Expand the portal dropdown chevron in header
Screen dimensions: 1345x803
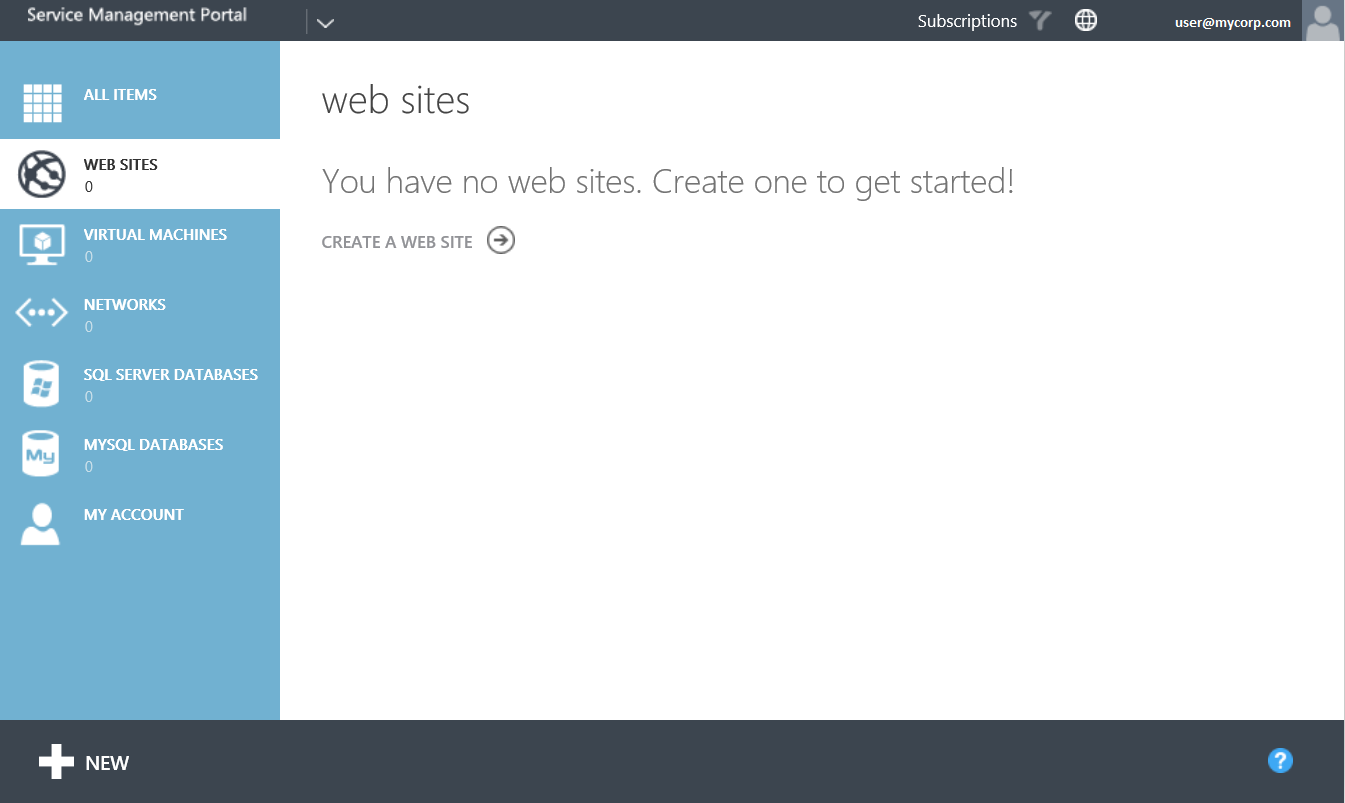[325, 23]
